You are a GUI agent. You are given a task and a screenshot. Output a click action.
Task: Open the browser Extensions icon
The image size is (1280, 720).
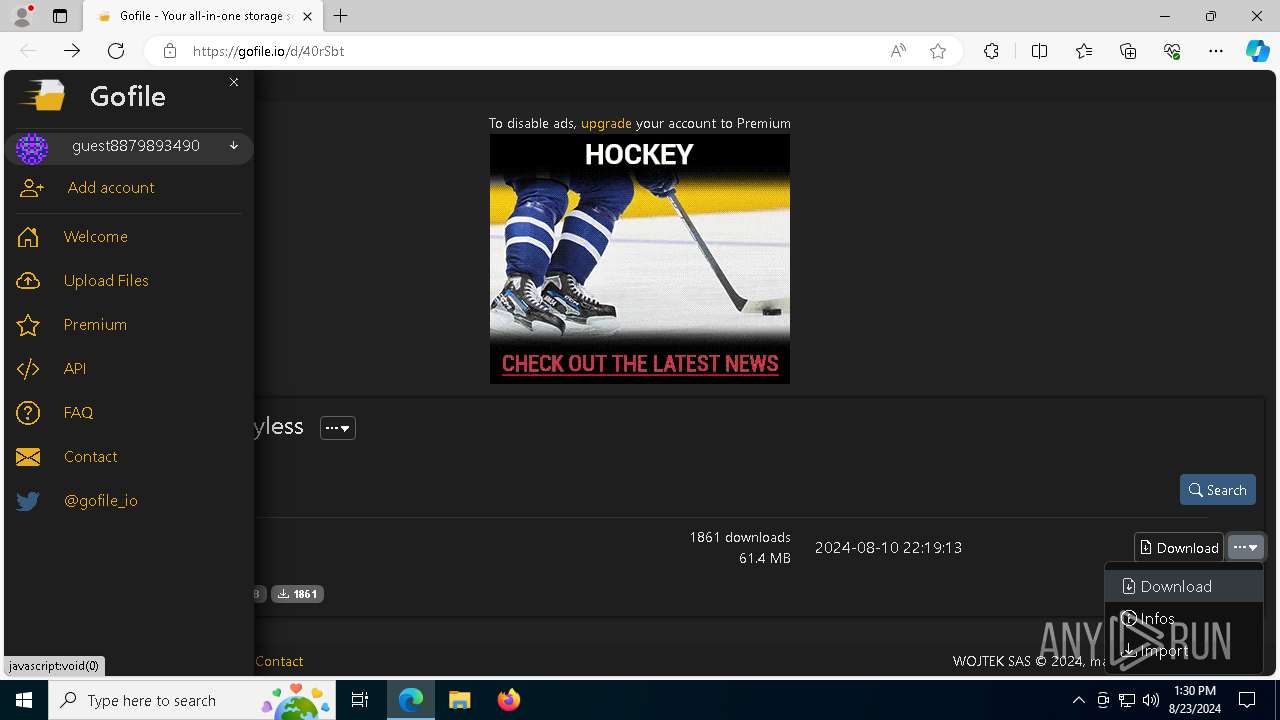pyautogui.click(x=991, y=51)
